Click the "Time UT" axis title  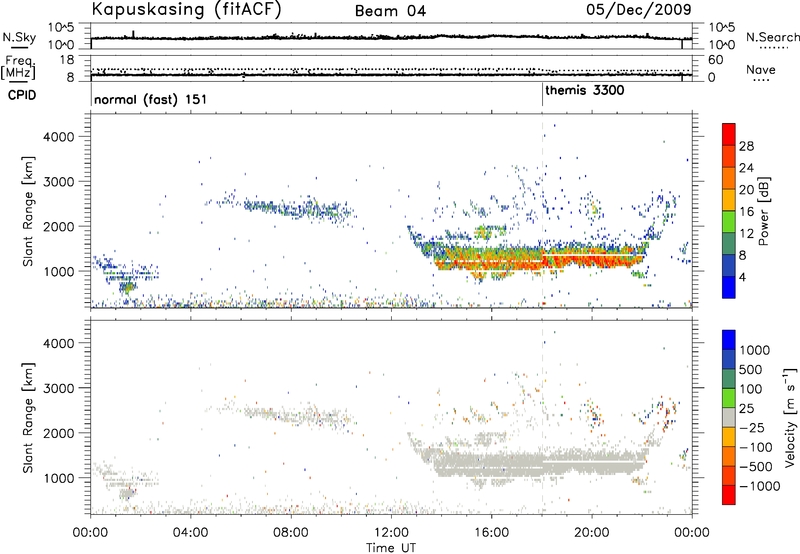[391, 548]
